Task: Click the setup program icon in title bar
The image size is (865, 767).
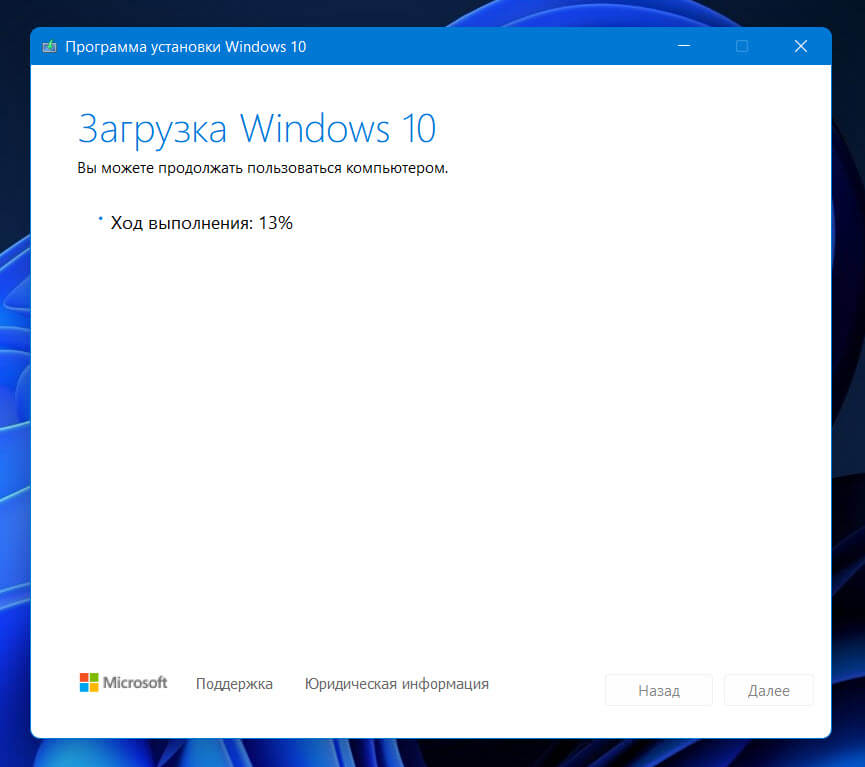Action: [49, 46]
